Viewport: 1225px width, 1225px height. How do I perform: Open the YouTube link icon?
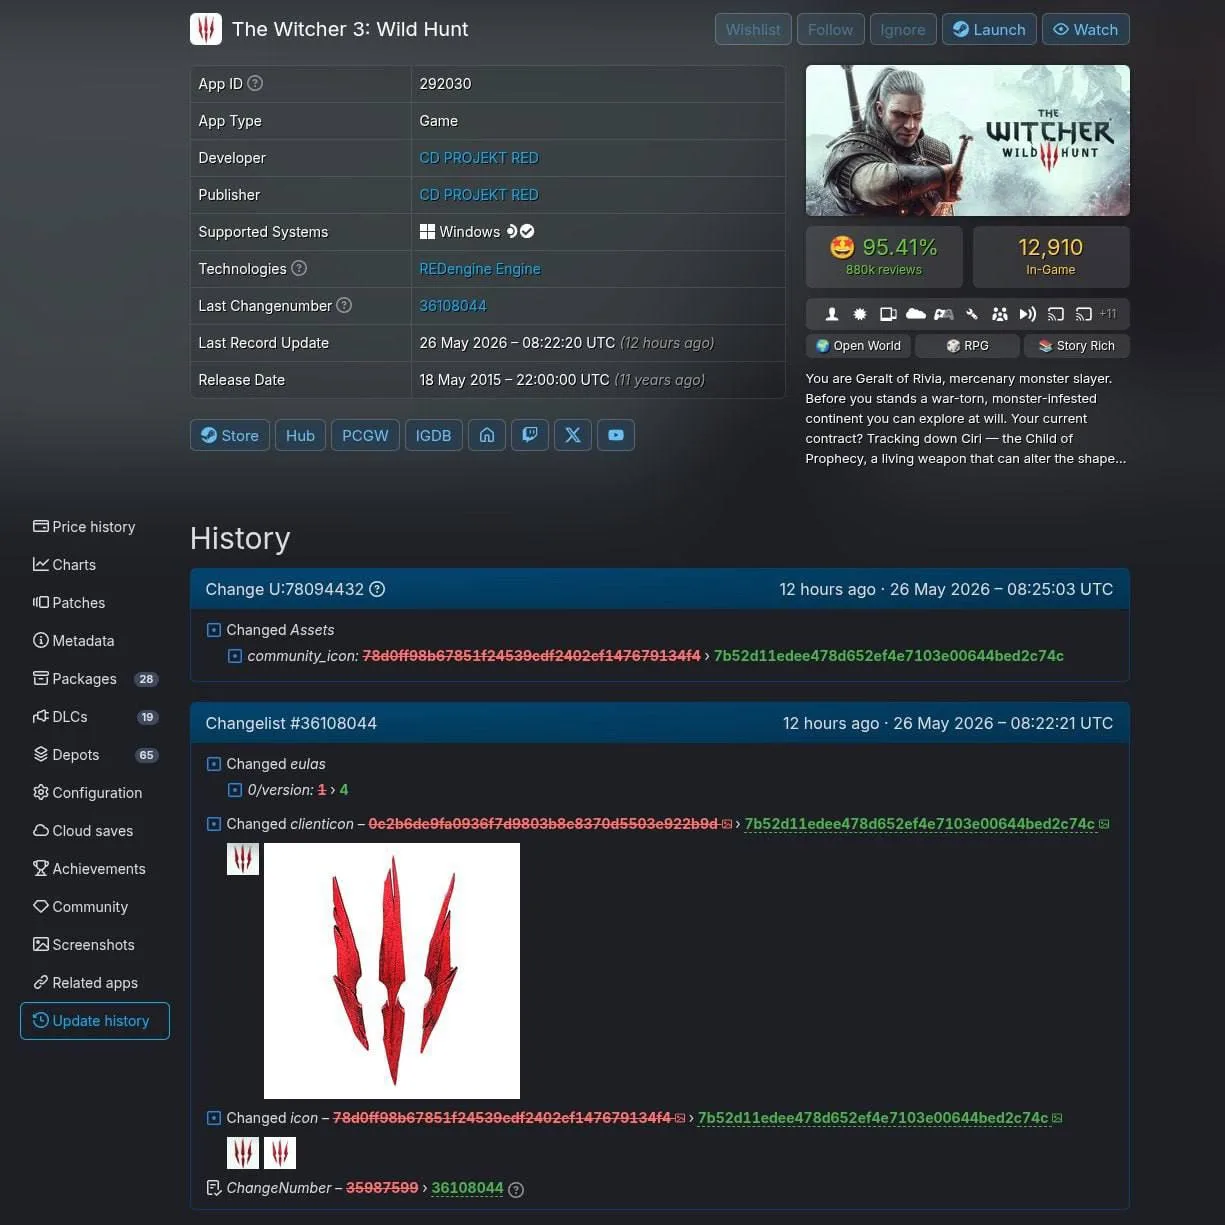click(616, 435)
